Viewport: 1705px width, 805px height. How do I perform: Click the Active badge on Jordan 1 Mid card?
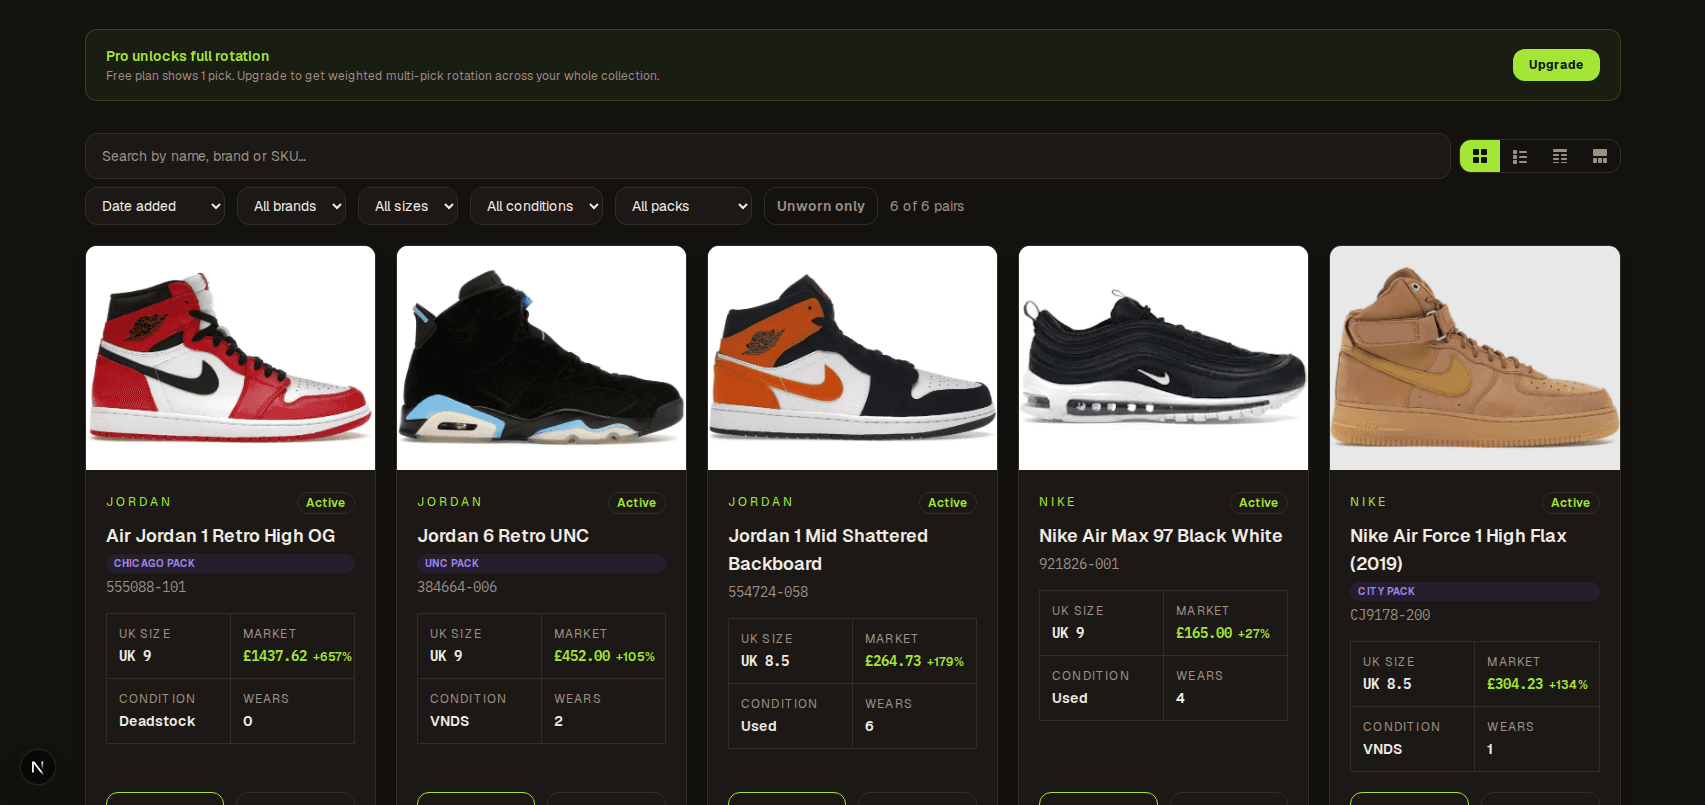[x=948, y=503]
